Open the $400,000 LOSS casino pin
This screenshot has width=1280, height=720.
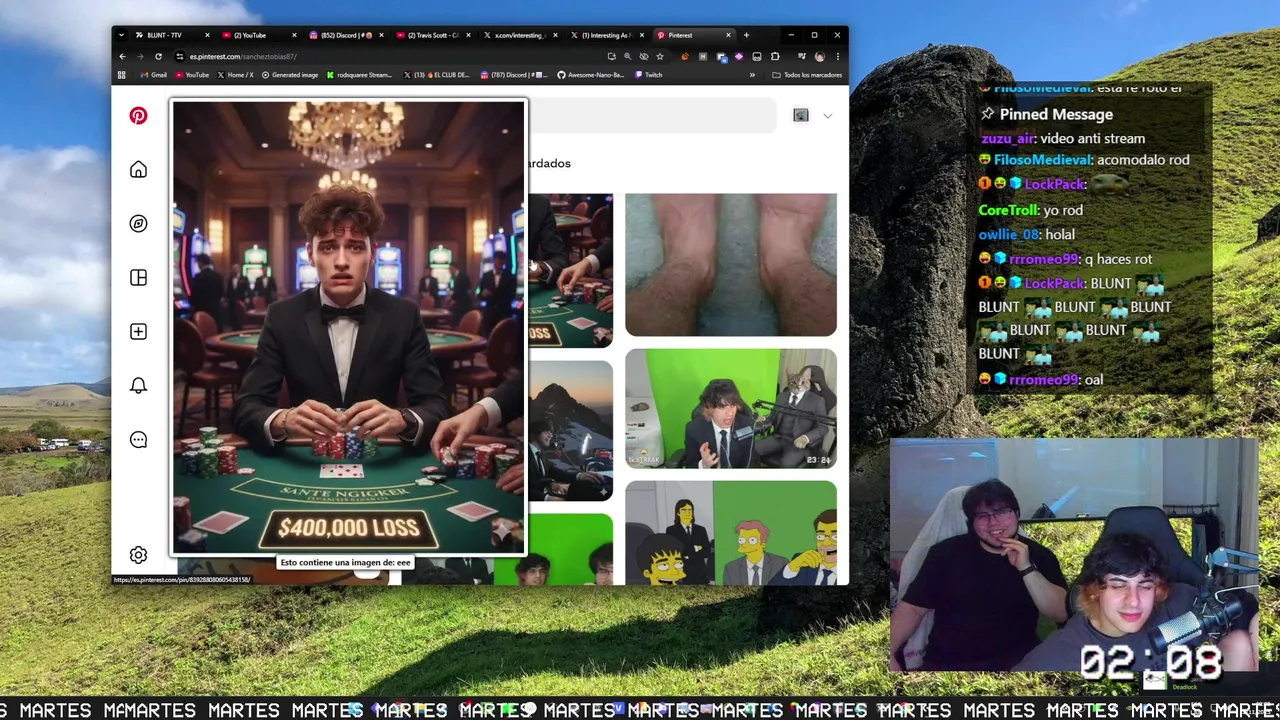348,327
